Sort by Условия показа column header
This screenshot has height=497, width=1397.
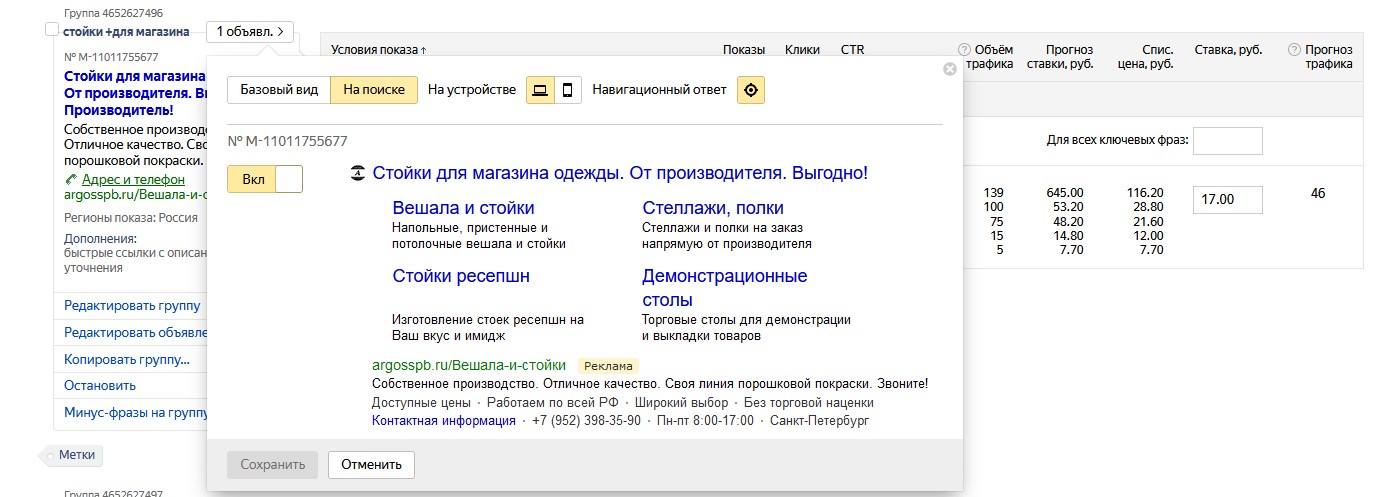point(378,50)
